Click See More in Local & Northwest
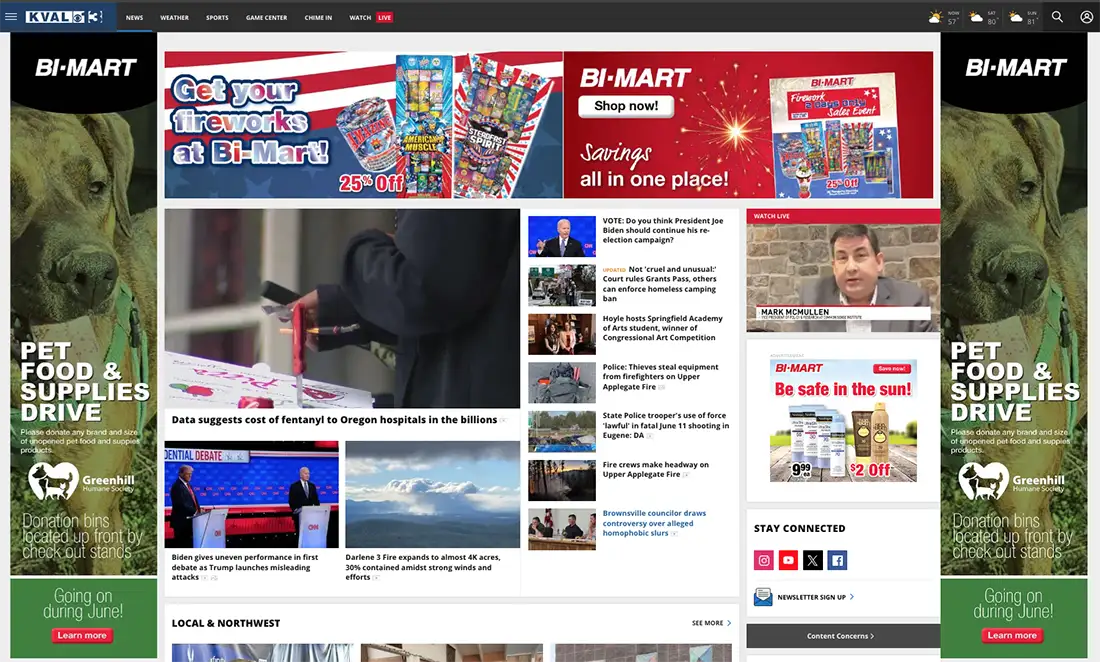This screenshot has width=1100, height=662. tap(711, 623)
